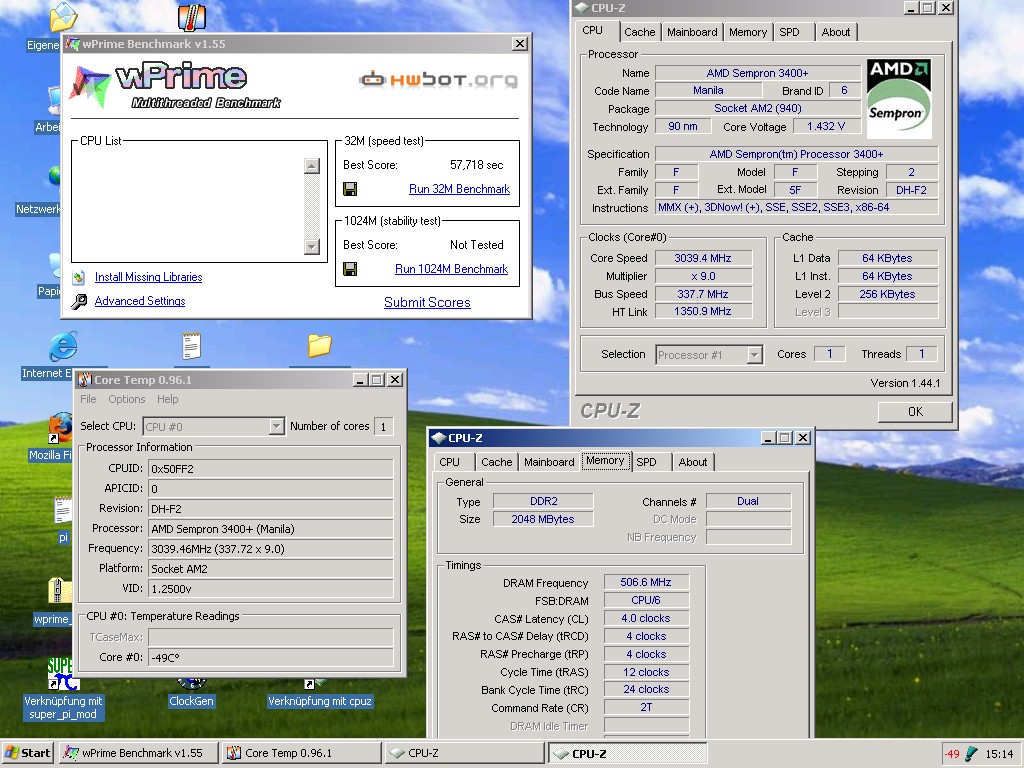Click OK button in CPU-Z window
This screenshot has height=768, width=1024.
915,411
